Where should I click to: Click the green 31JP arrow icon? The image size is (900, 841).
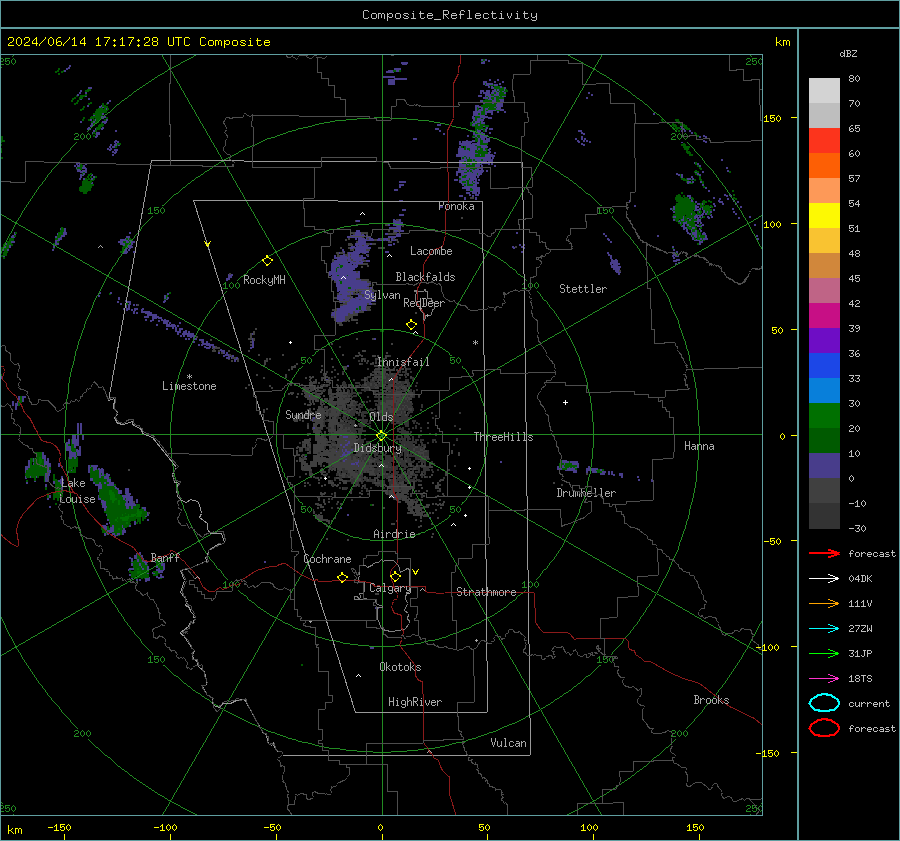click(824, 653)
